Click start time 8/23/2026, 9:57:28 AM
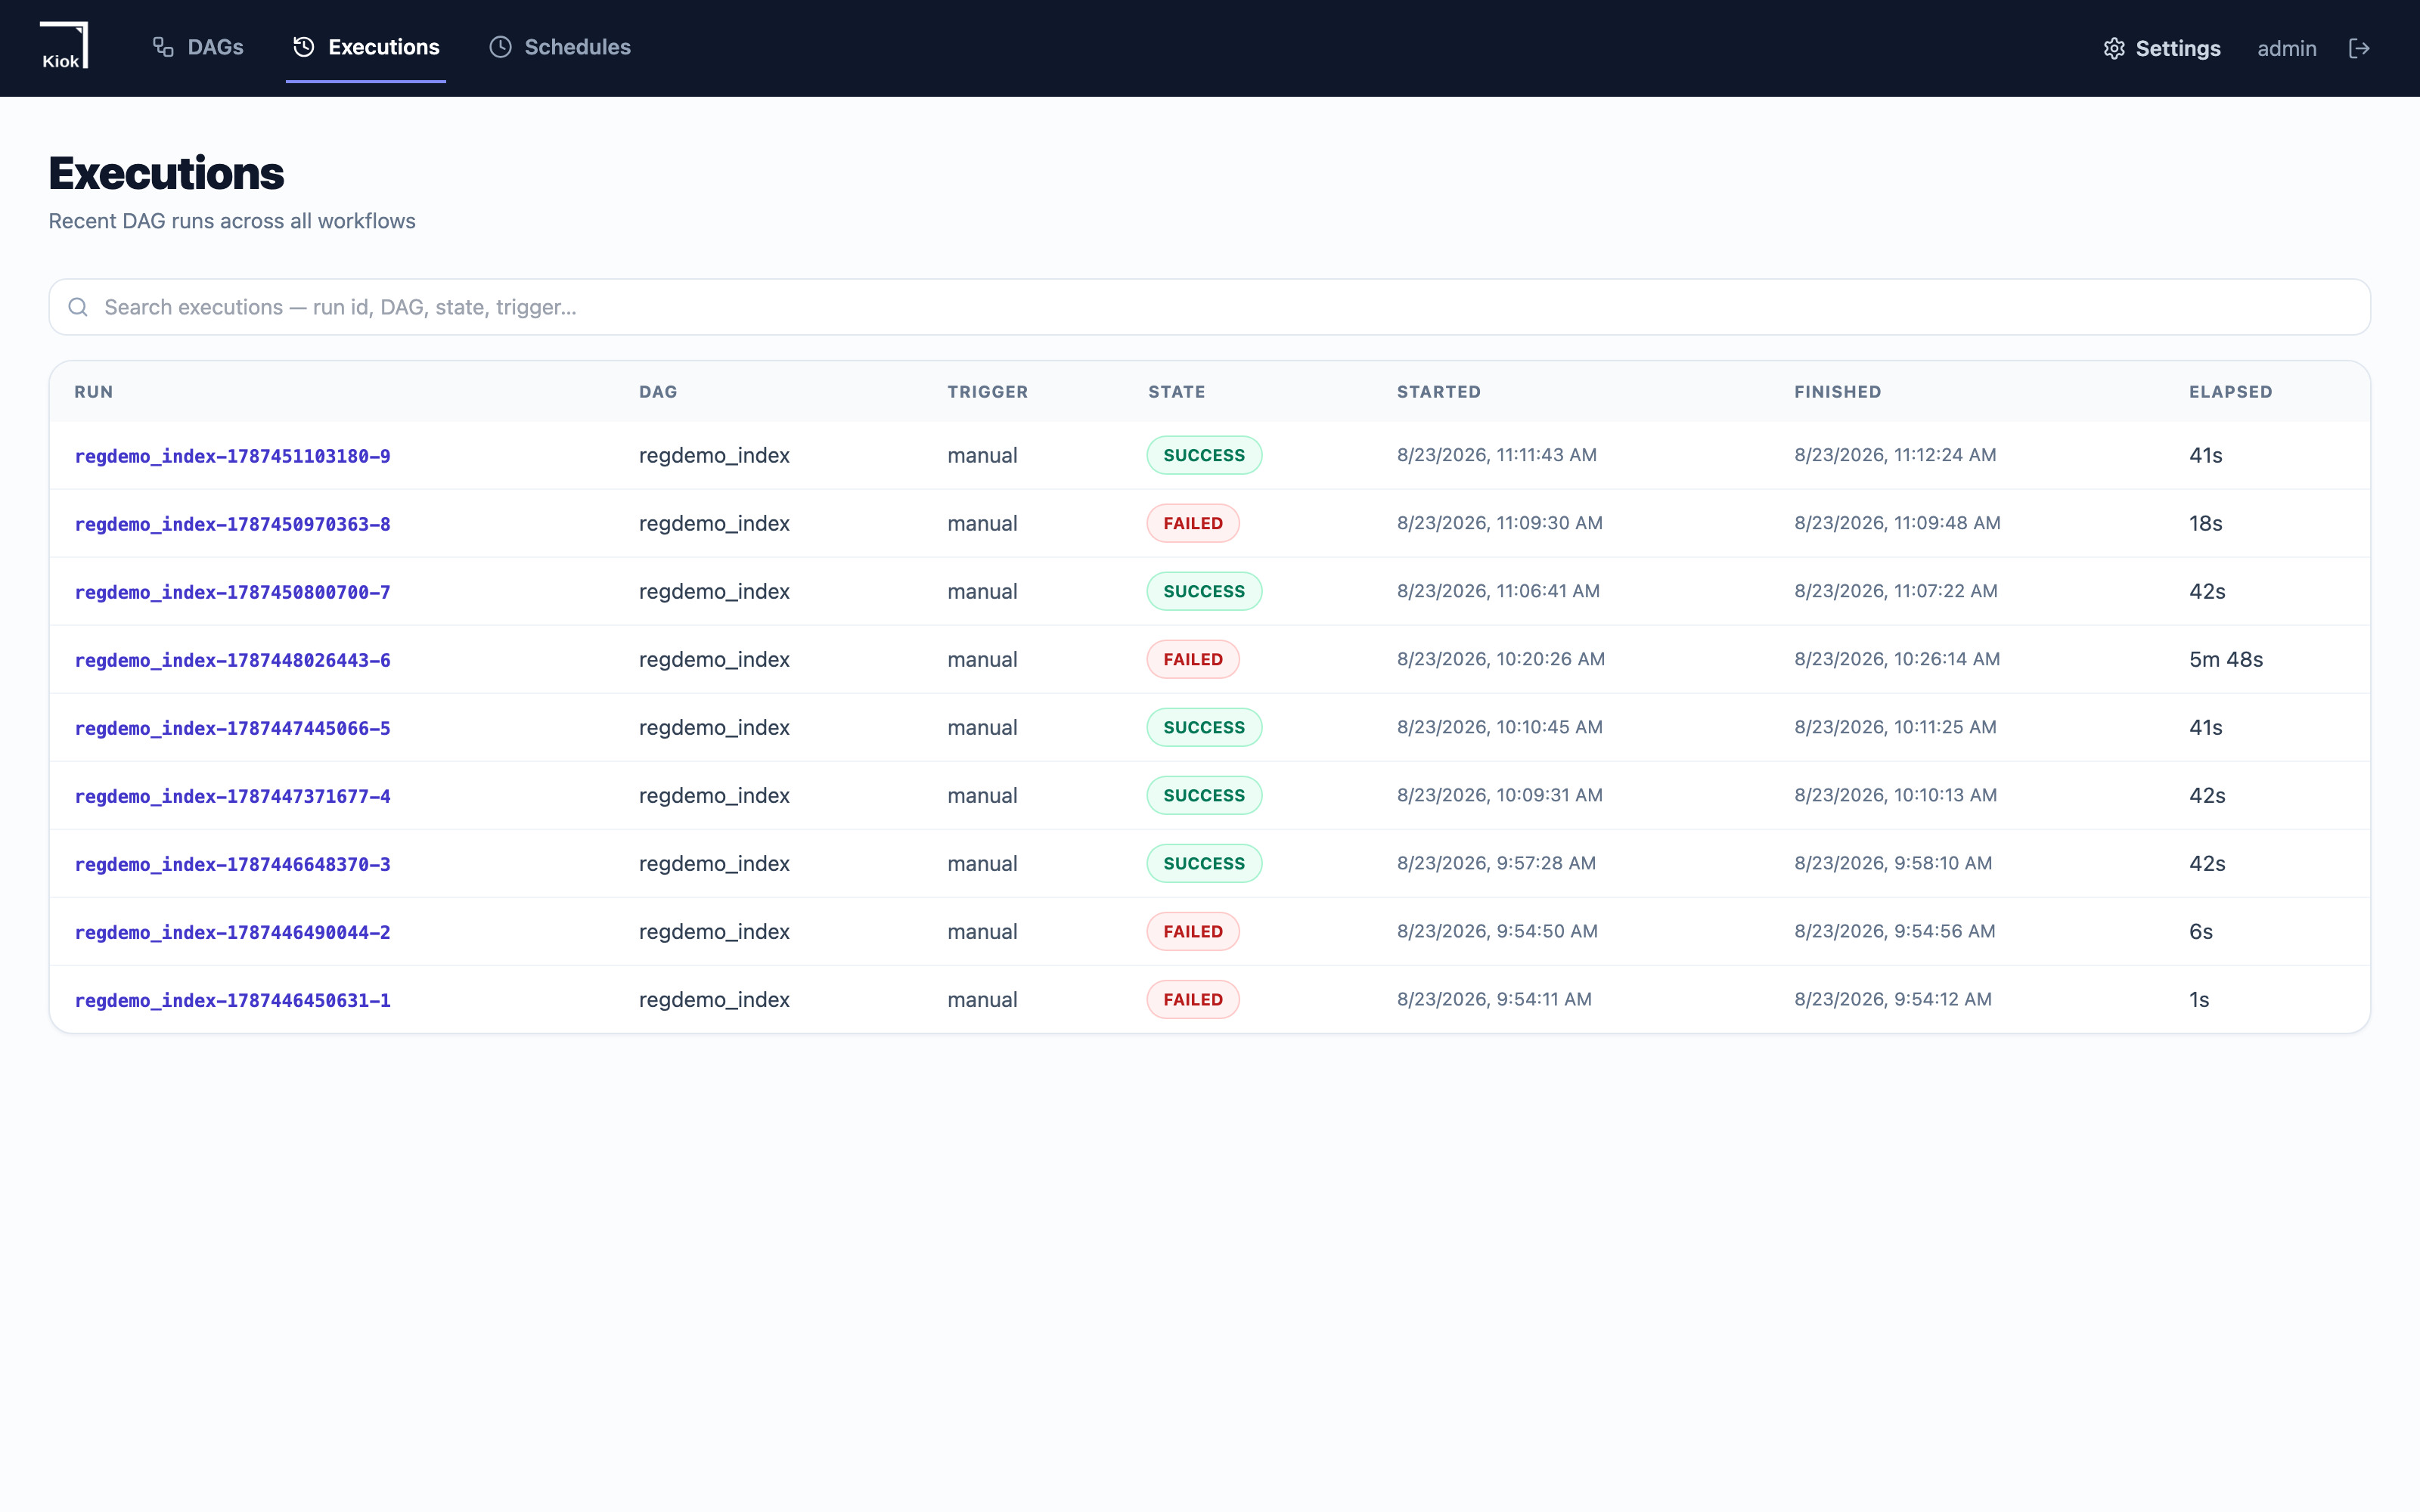 click(x=1496, y=863)
